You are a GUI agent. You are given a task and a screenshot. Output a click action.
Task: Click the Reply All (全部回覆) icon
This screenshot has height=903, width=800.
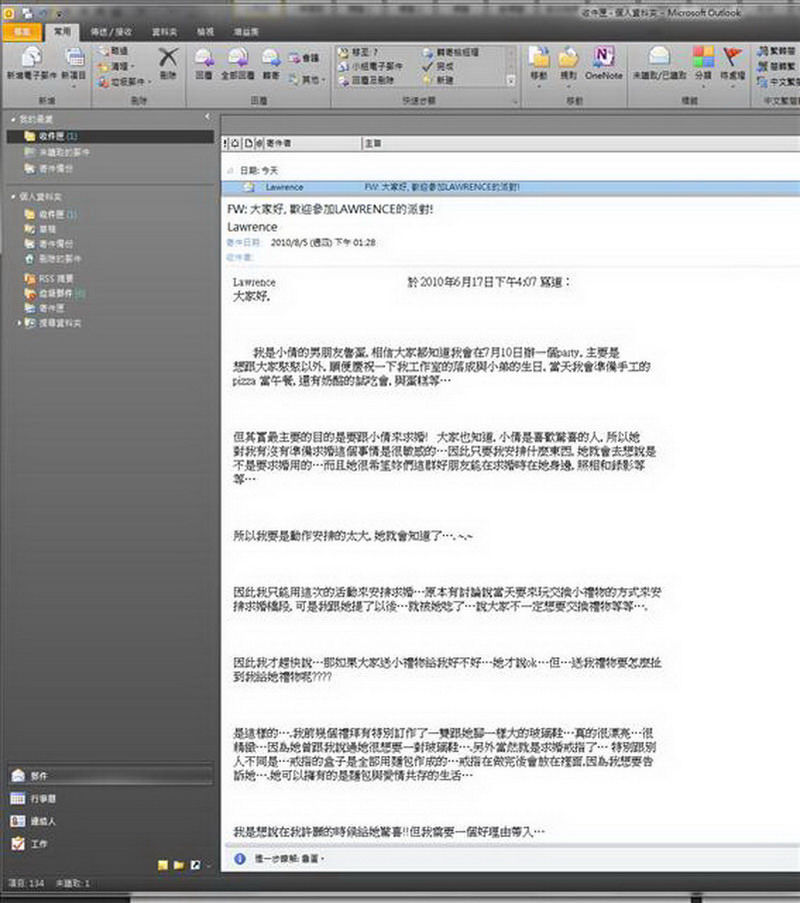tap(238, 58)
